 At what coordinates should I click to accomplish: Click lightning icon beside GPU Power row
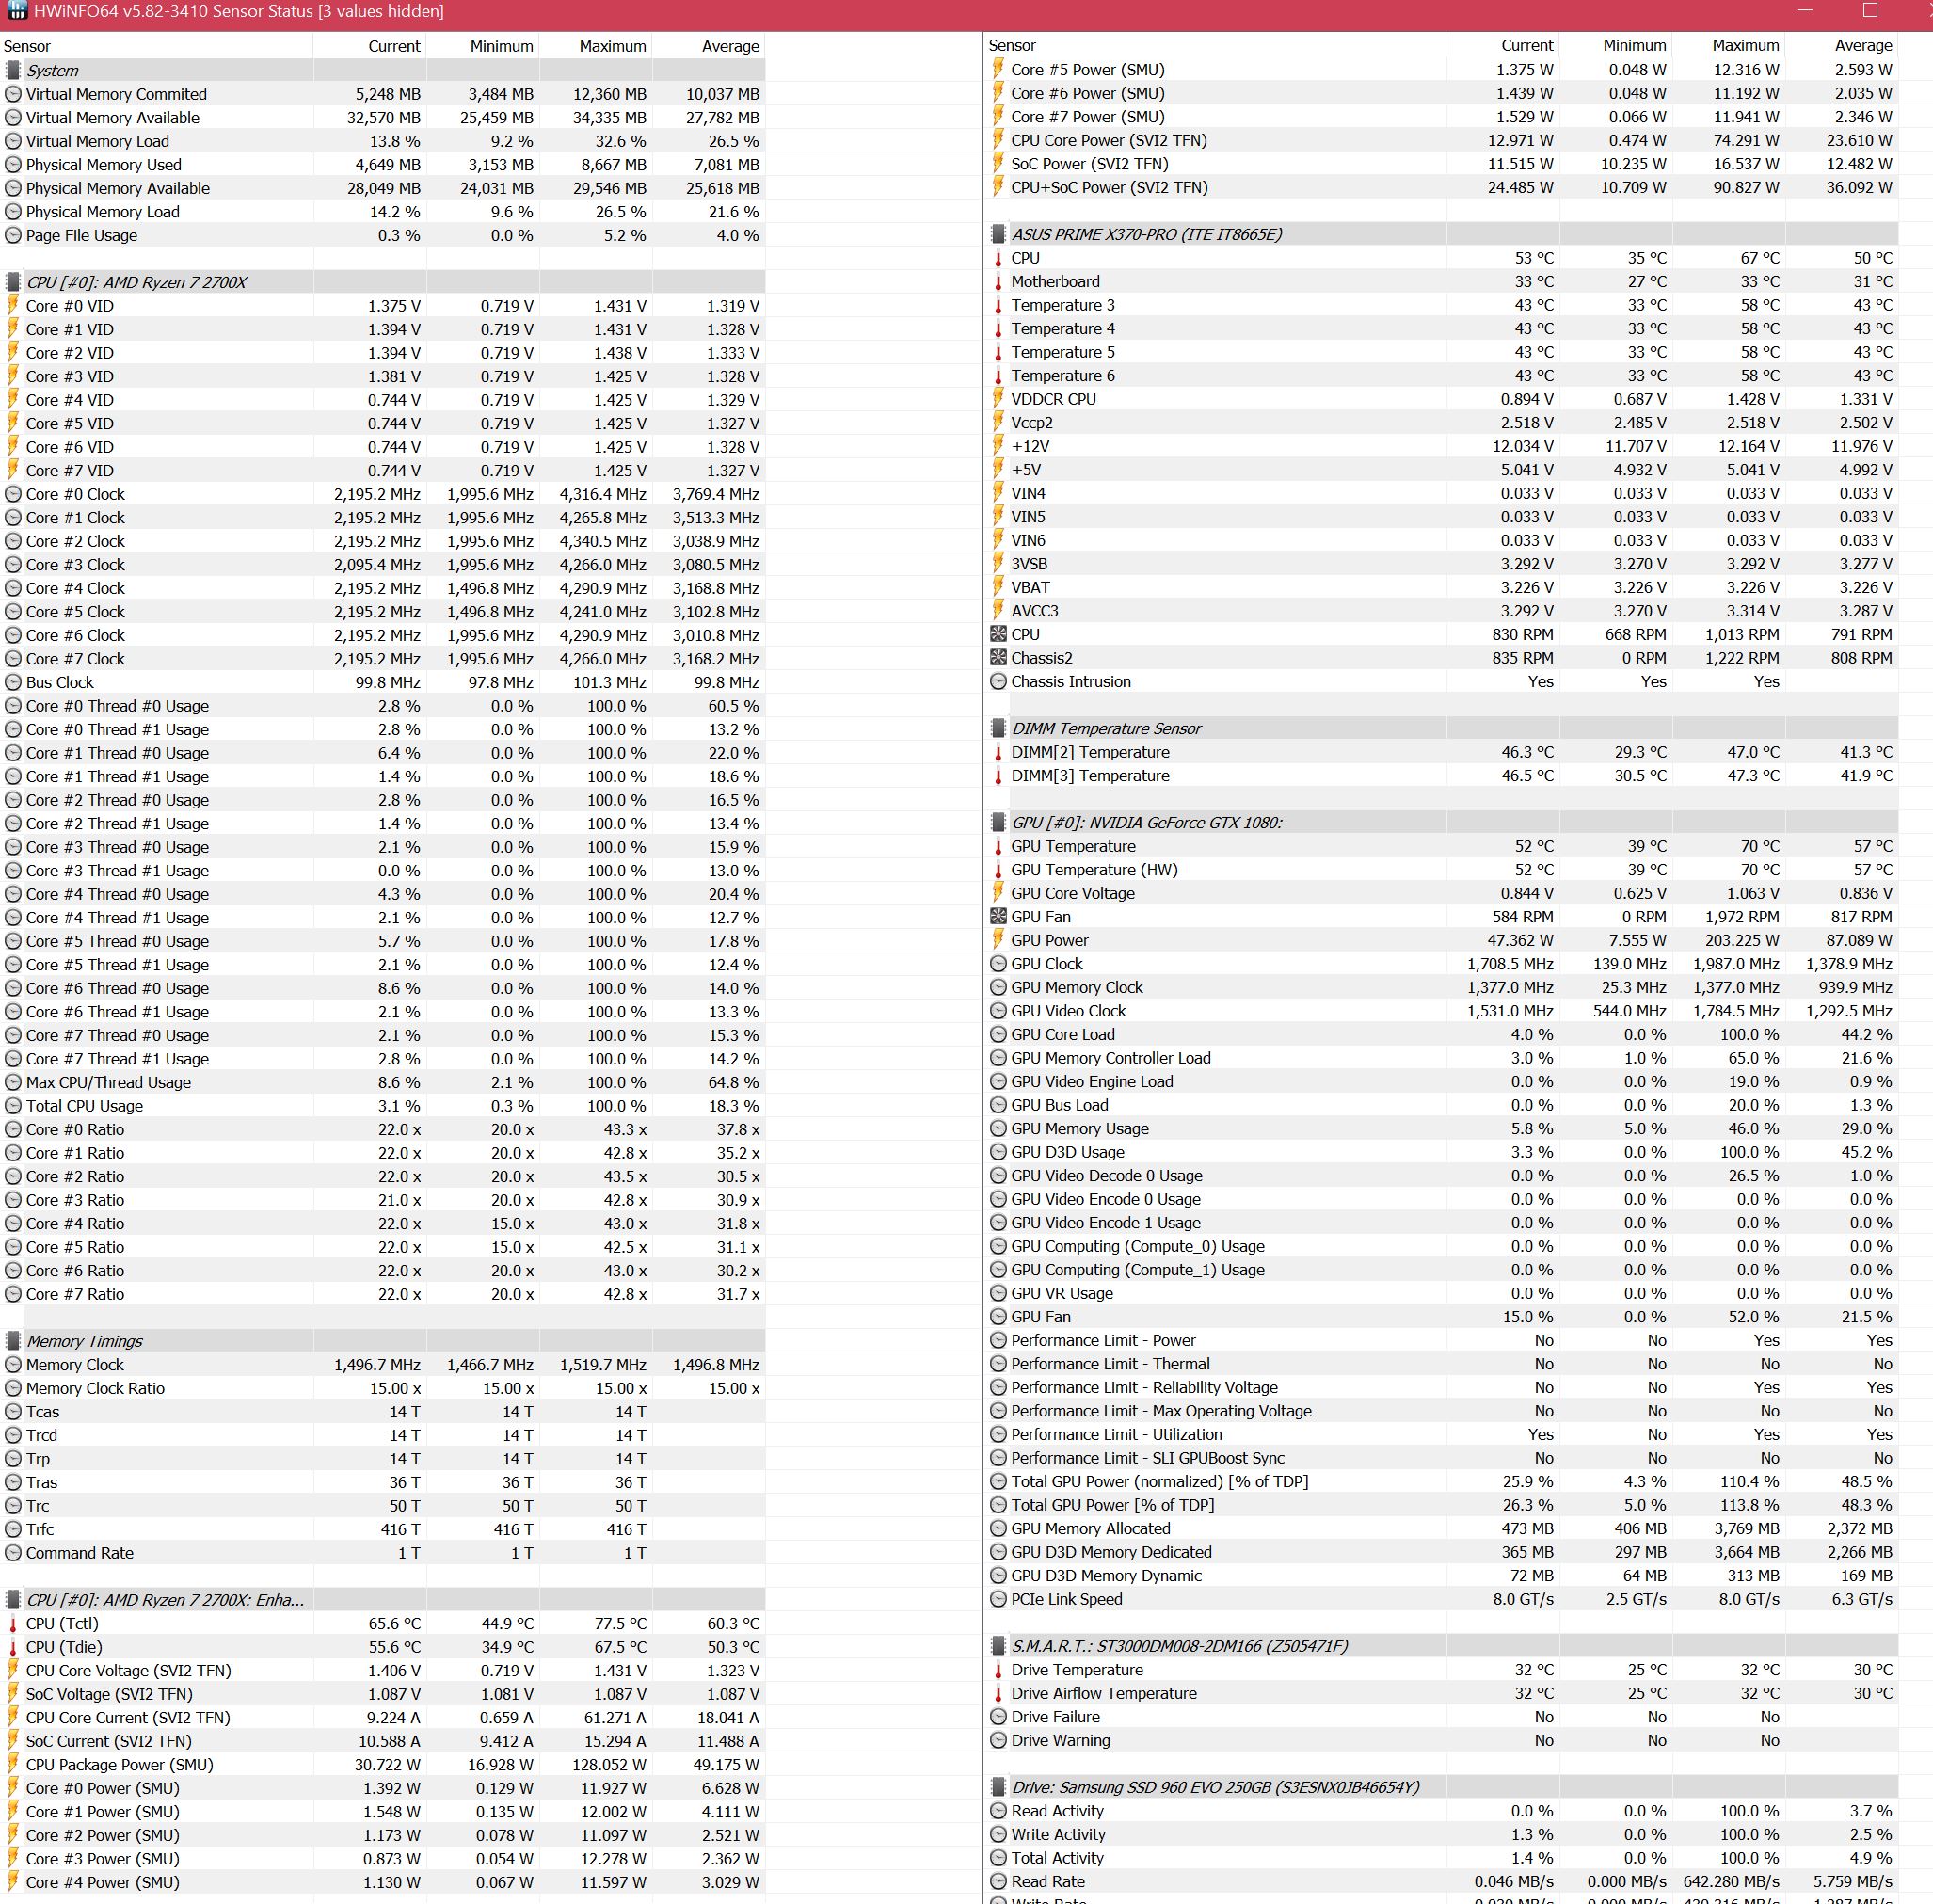[998, 940]
